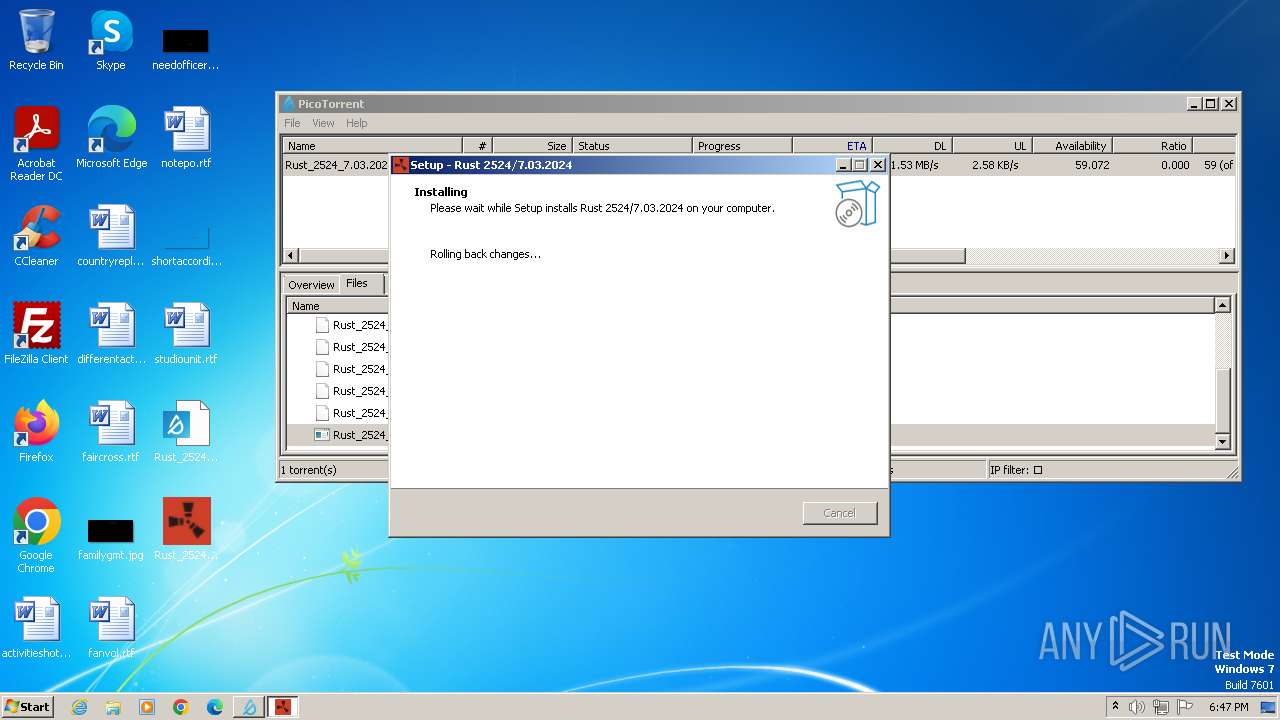This screenshot has height=720, width=1280.
Task: Open Chrome from the taskbar
Action: pos(181,707)
